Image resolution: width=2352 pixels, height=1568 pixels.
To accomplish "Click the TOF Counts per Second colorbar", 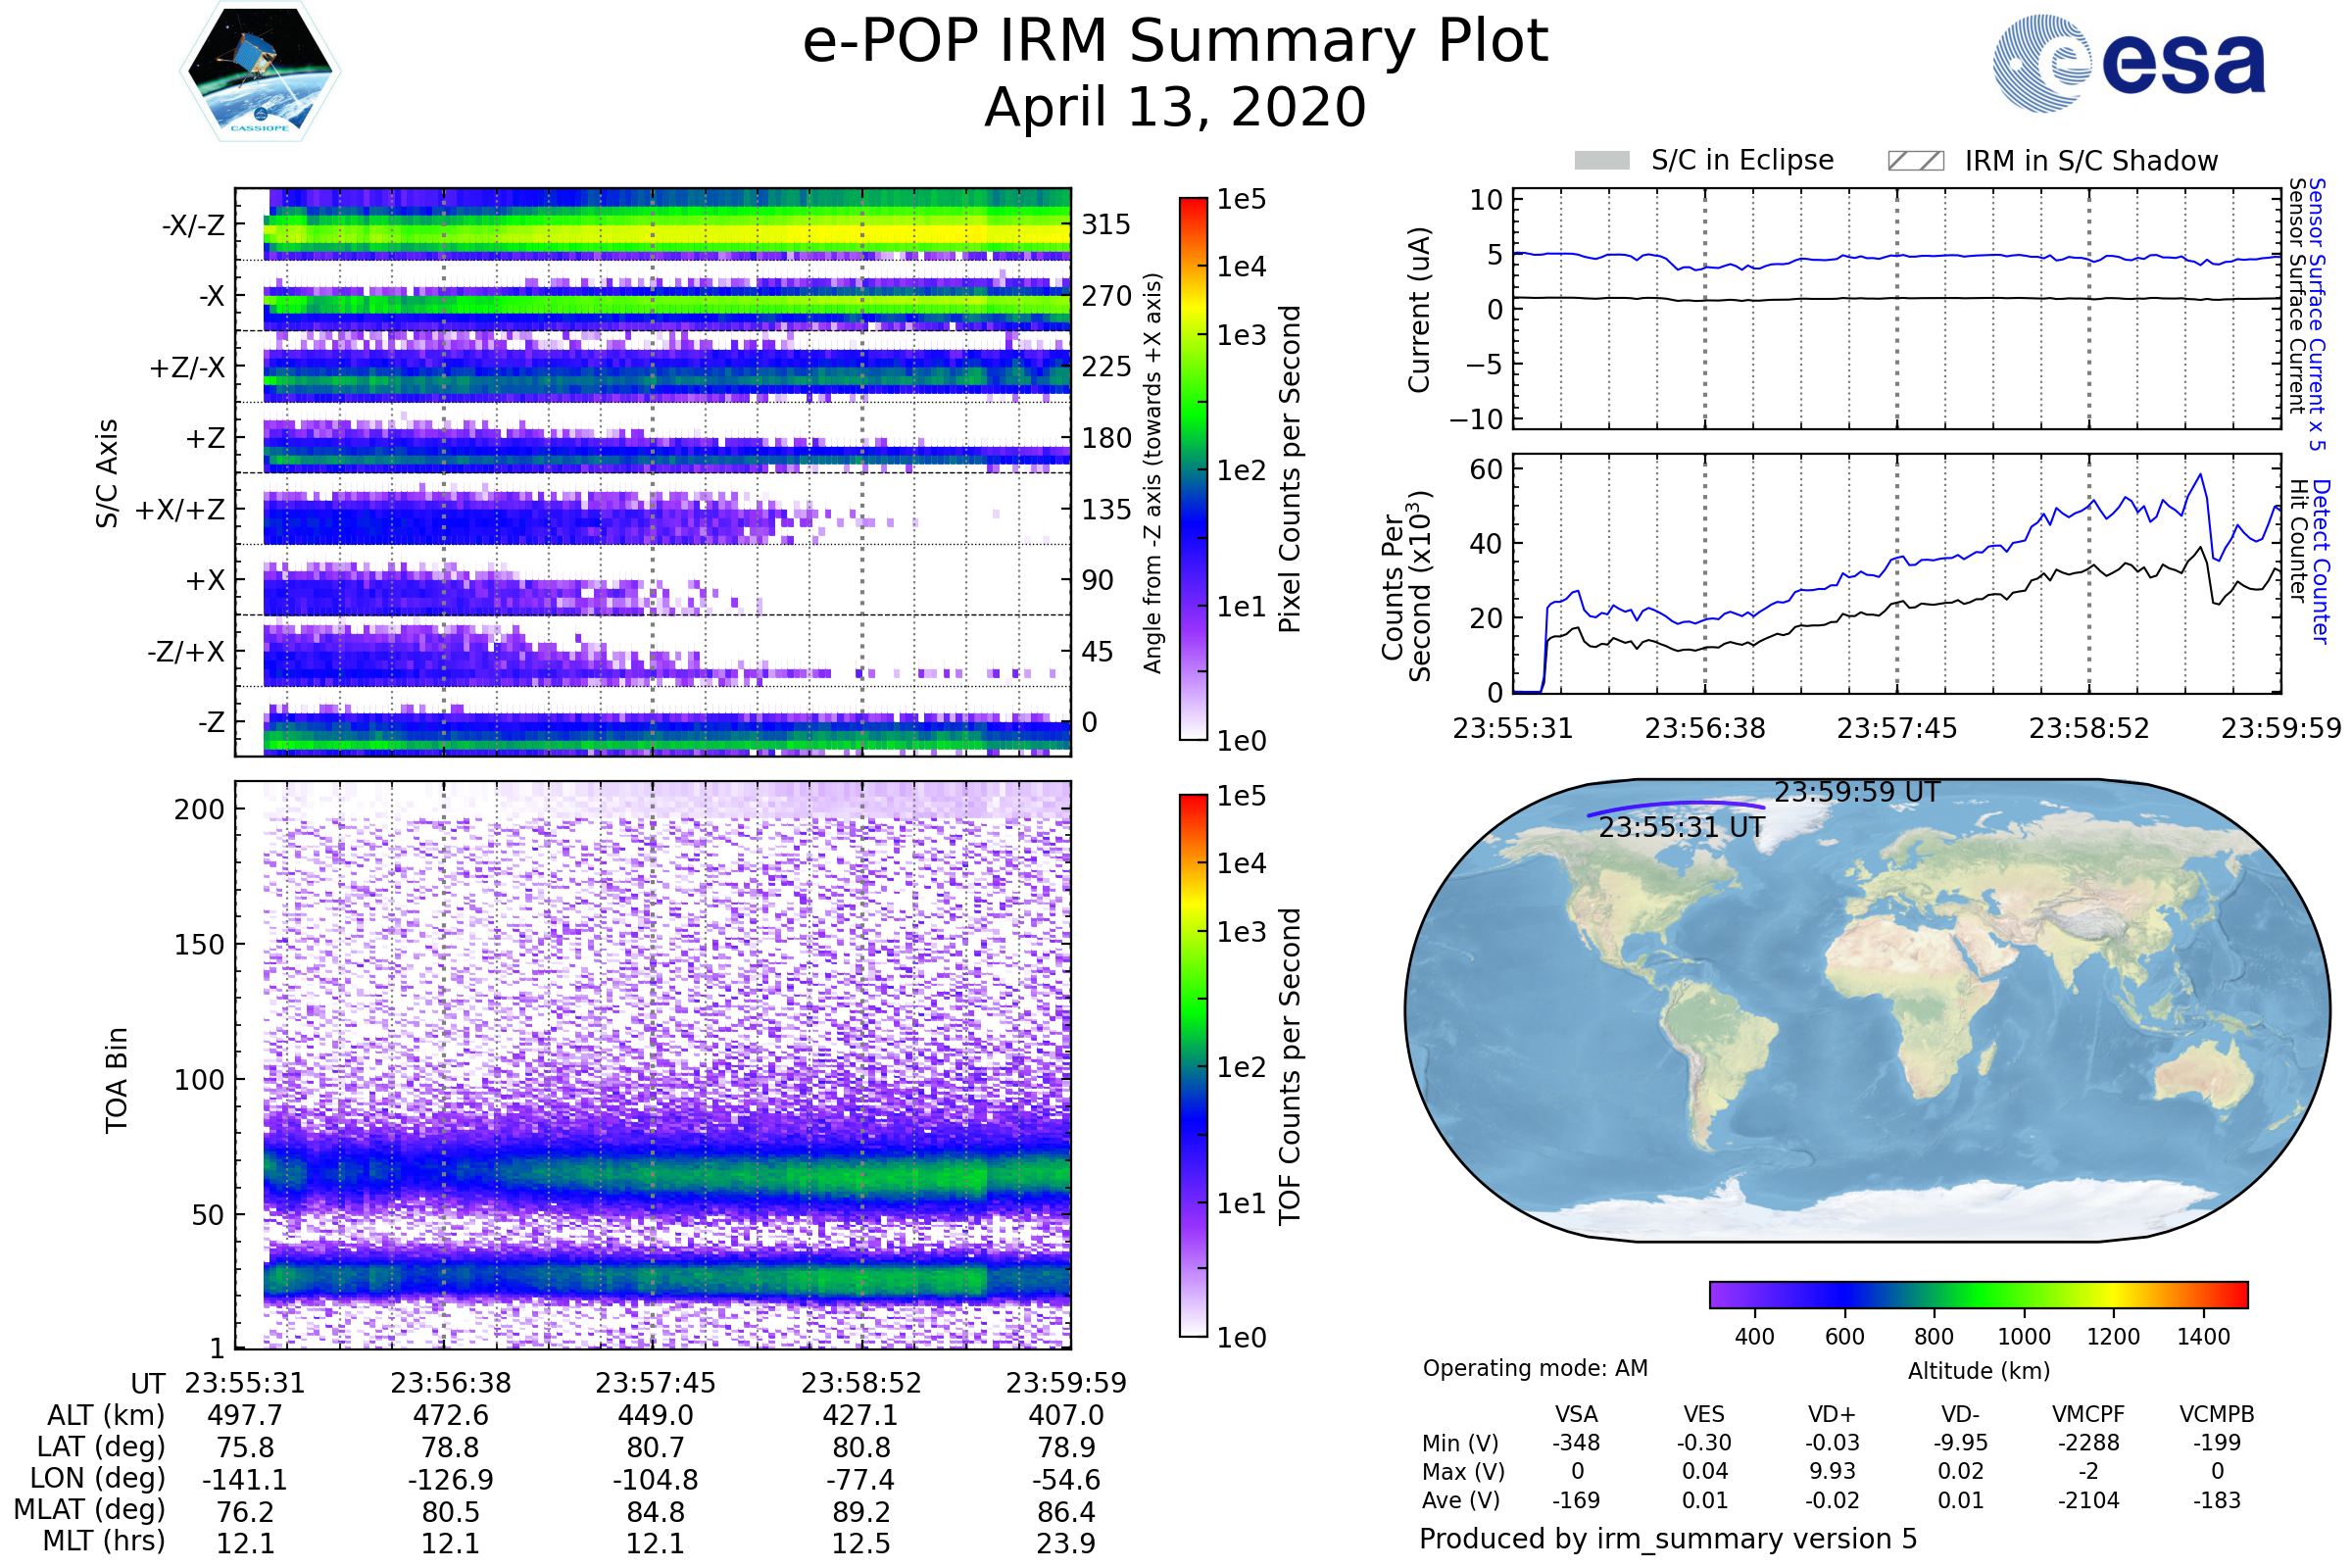I will tap(1193, 1065).
